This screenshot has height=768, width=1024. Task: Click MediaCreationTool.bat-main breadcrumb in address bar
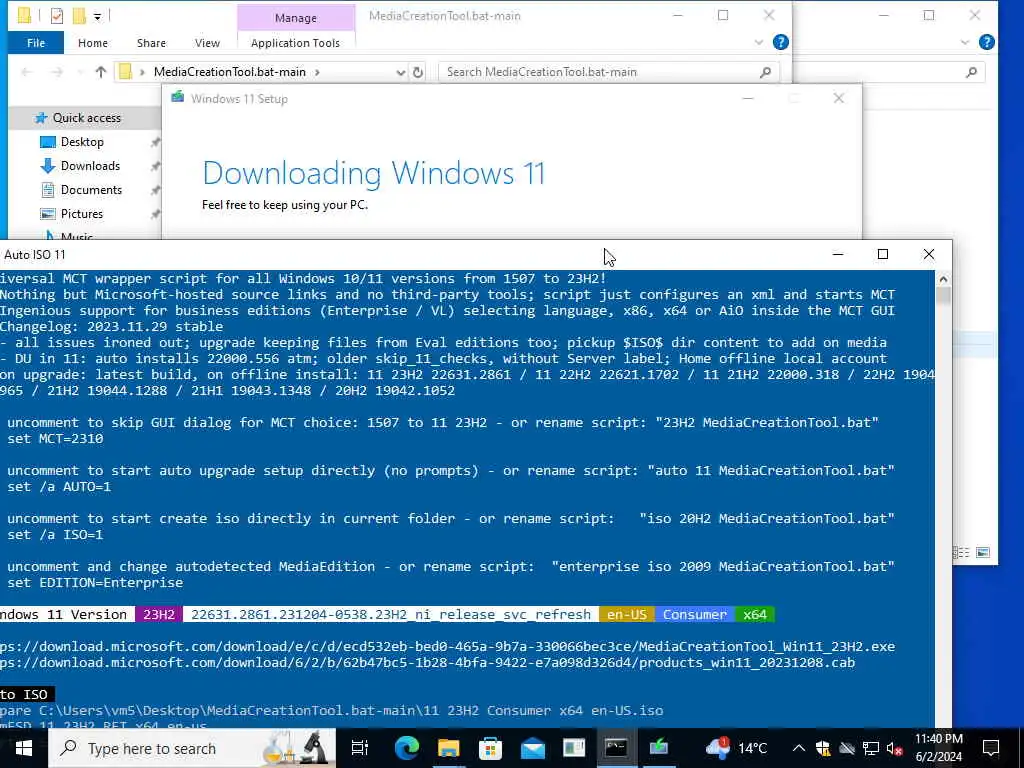pos(230,72)
